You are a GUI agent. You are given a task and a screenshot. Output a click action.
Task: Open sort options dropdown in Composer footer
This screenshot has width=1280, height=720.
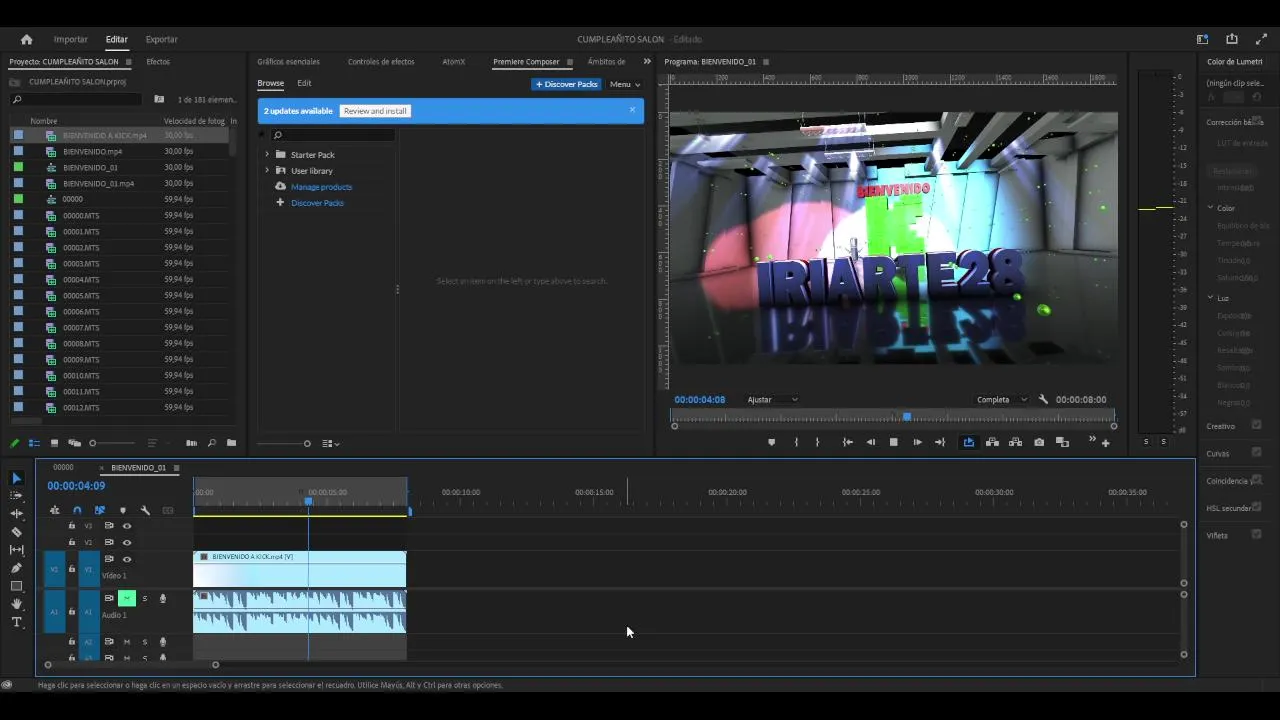330,443
